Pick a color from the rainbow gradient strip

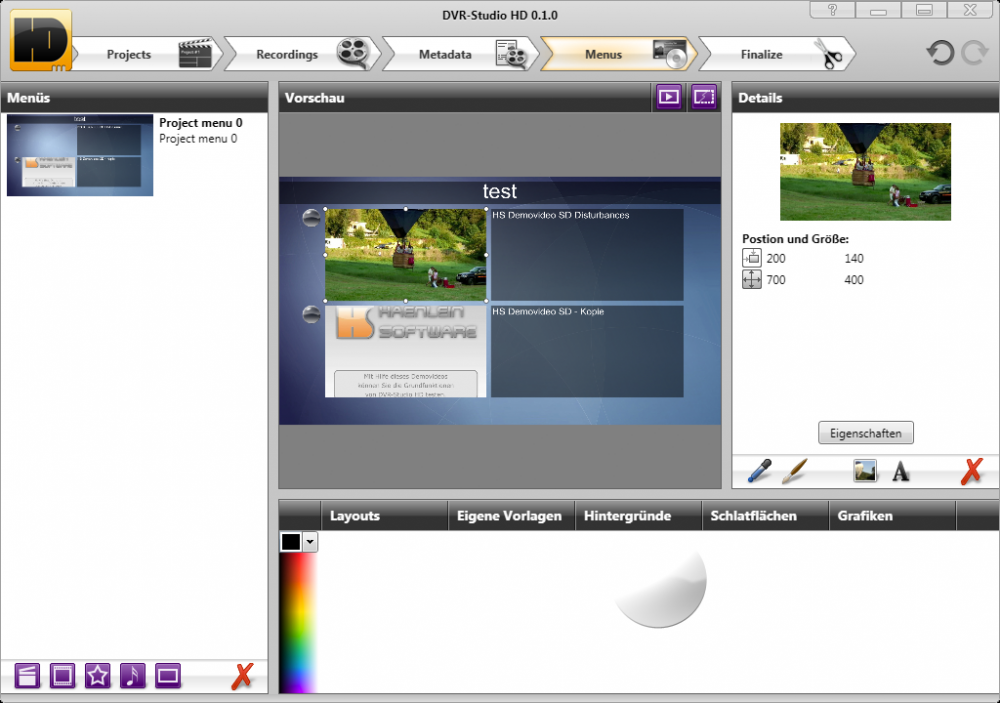(297, 620)
